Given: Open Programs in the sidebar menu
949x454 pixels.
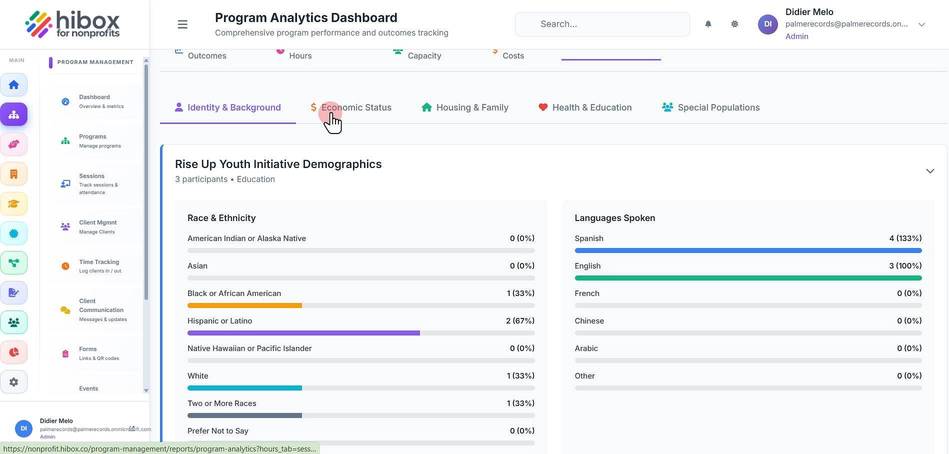Looking at the screenshot, I should [x=94, y=141].
